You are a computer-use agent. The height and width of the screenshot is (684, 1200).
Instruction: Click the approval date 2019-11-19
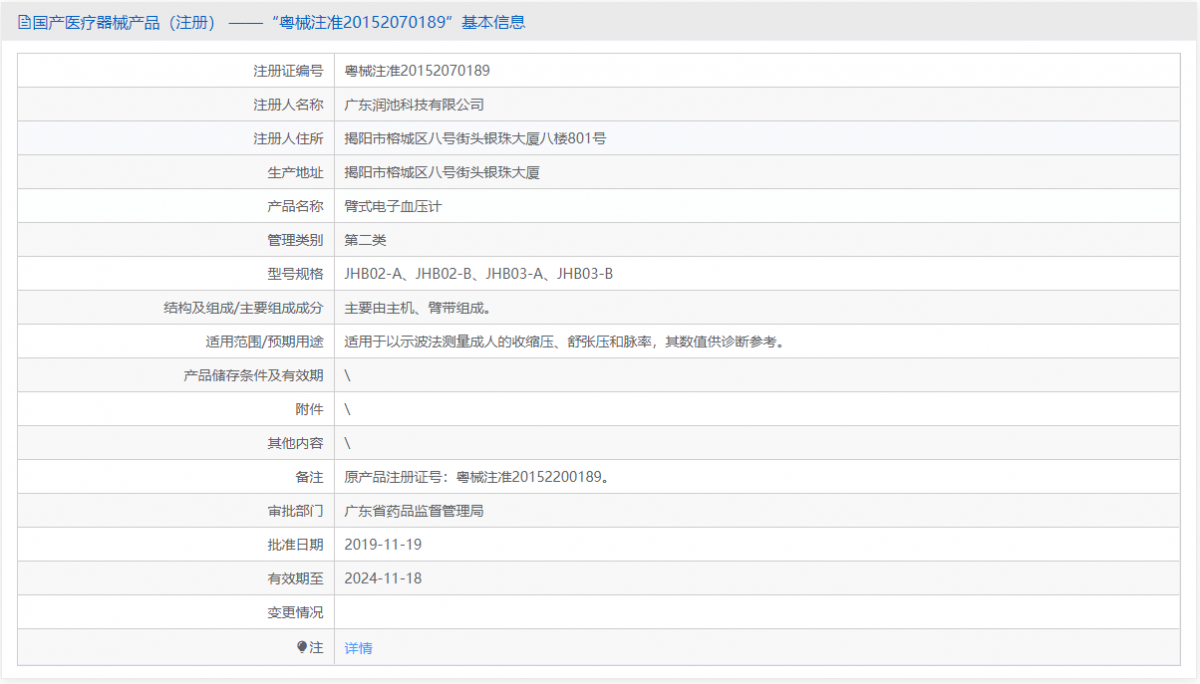click(385, 544)
